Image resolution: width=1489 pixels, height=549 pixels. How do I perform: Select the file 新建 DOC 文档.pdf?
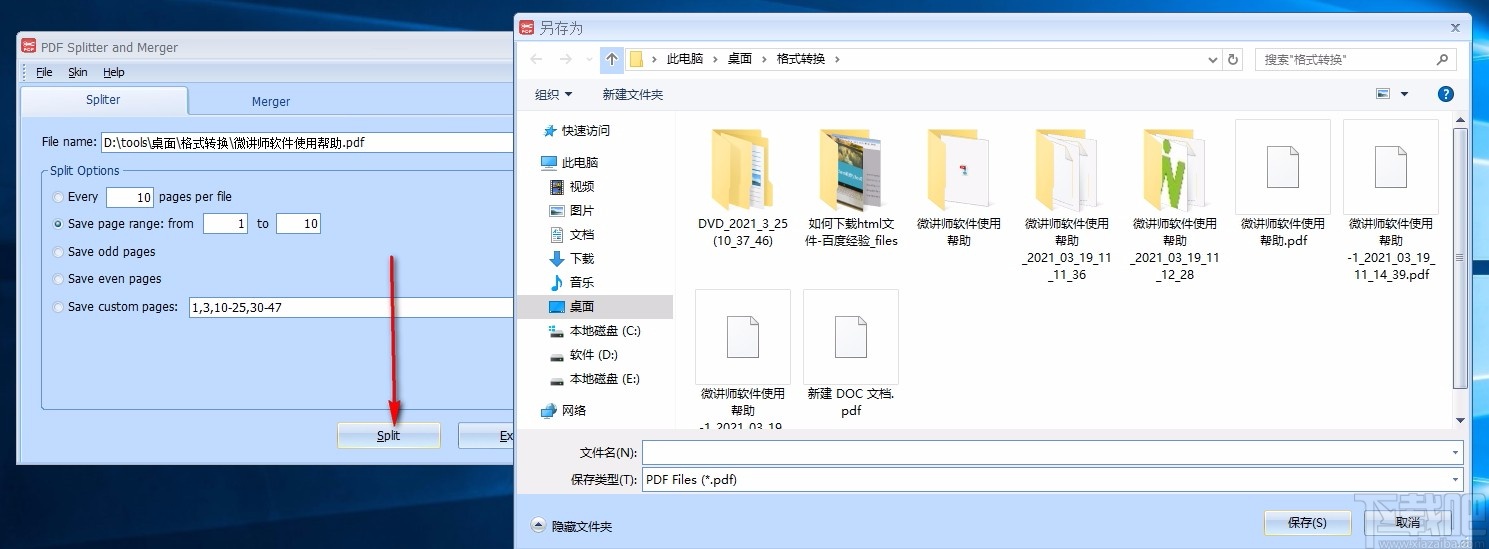click(x=851, y=355)
